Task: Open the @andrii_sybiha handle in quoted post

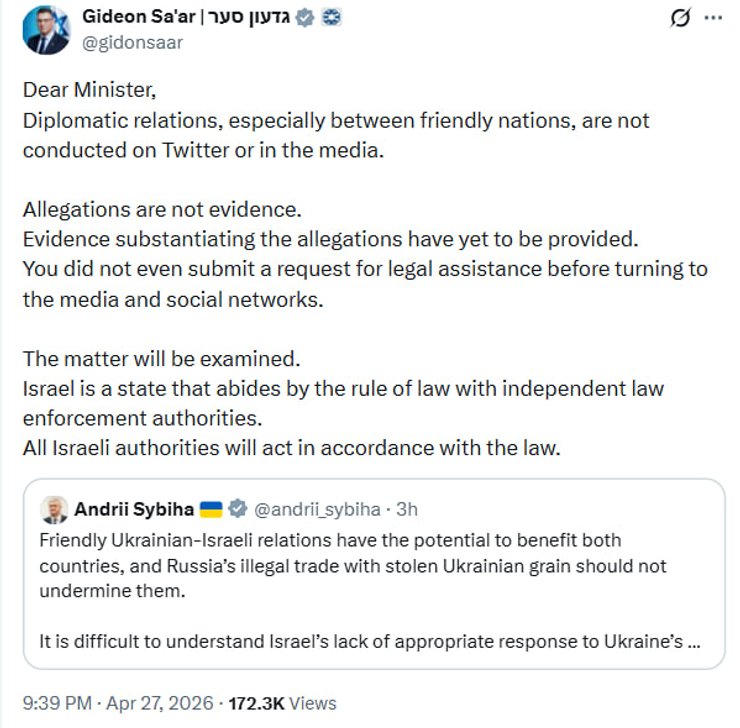Action: coord(318,509)
